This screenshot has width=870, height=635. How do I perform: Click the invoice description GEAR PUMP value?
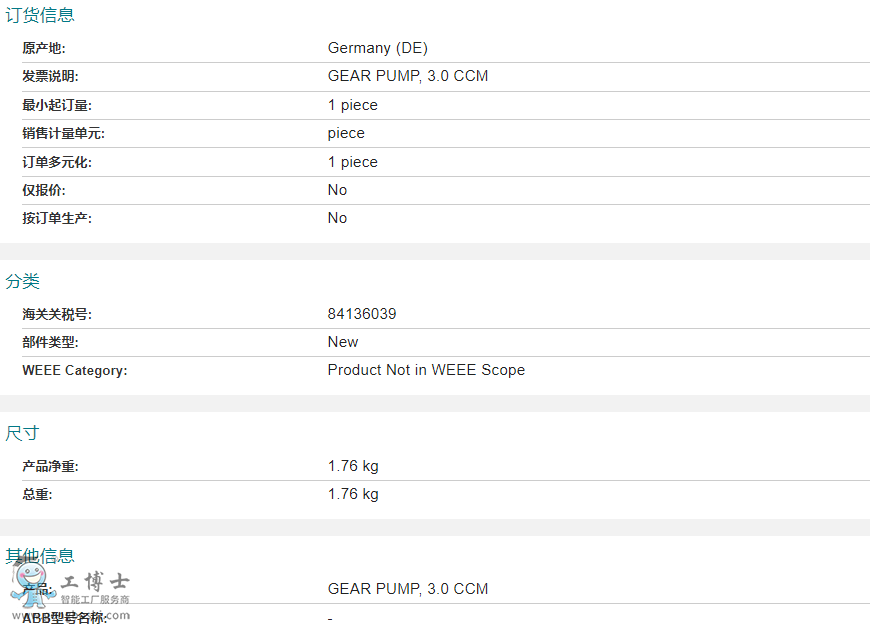click(408, 76)
